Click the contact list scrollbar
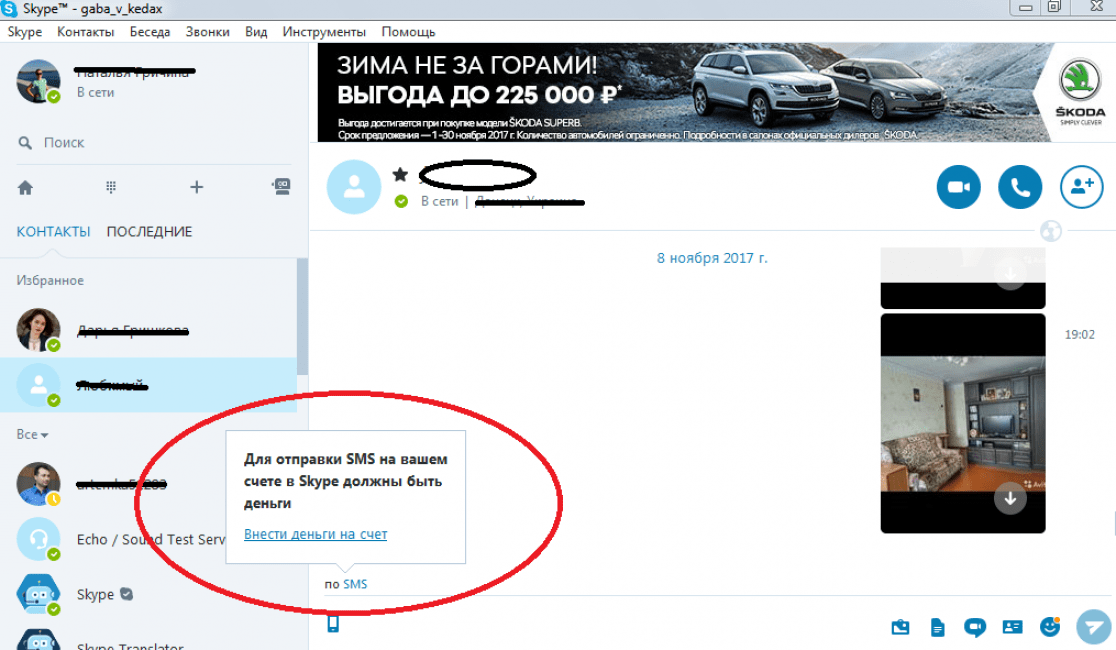 coord(302,317)
